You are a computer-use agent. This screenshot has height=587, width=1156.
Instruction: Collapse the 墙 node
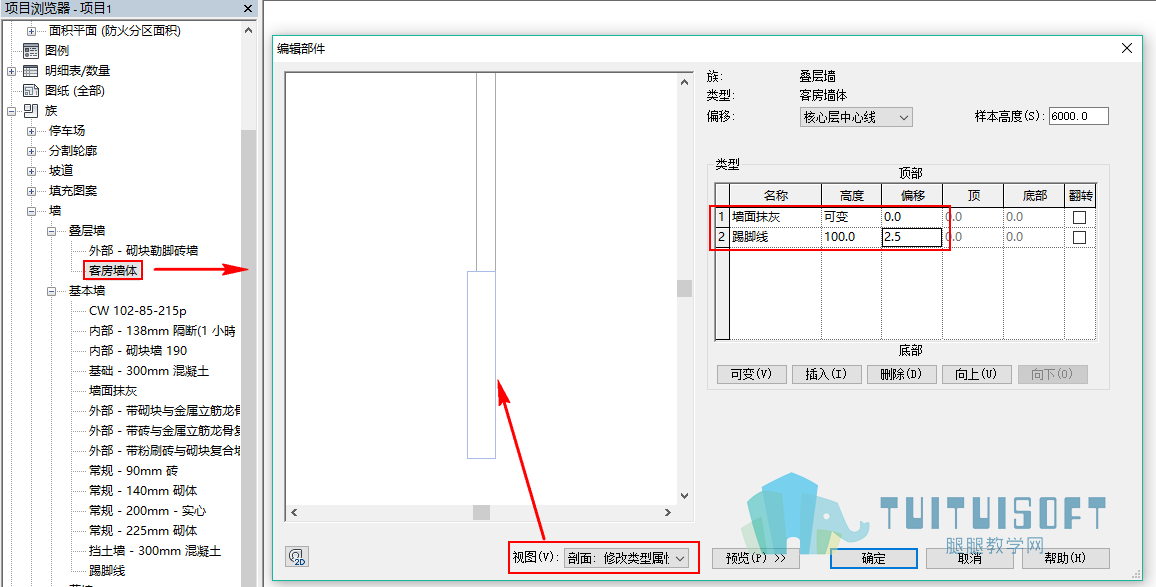coord(32,211)
